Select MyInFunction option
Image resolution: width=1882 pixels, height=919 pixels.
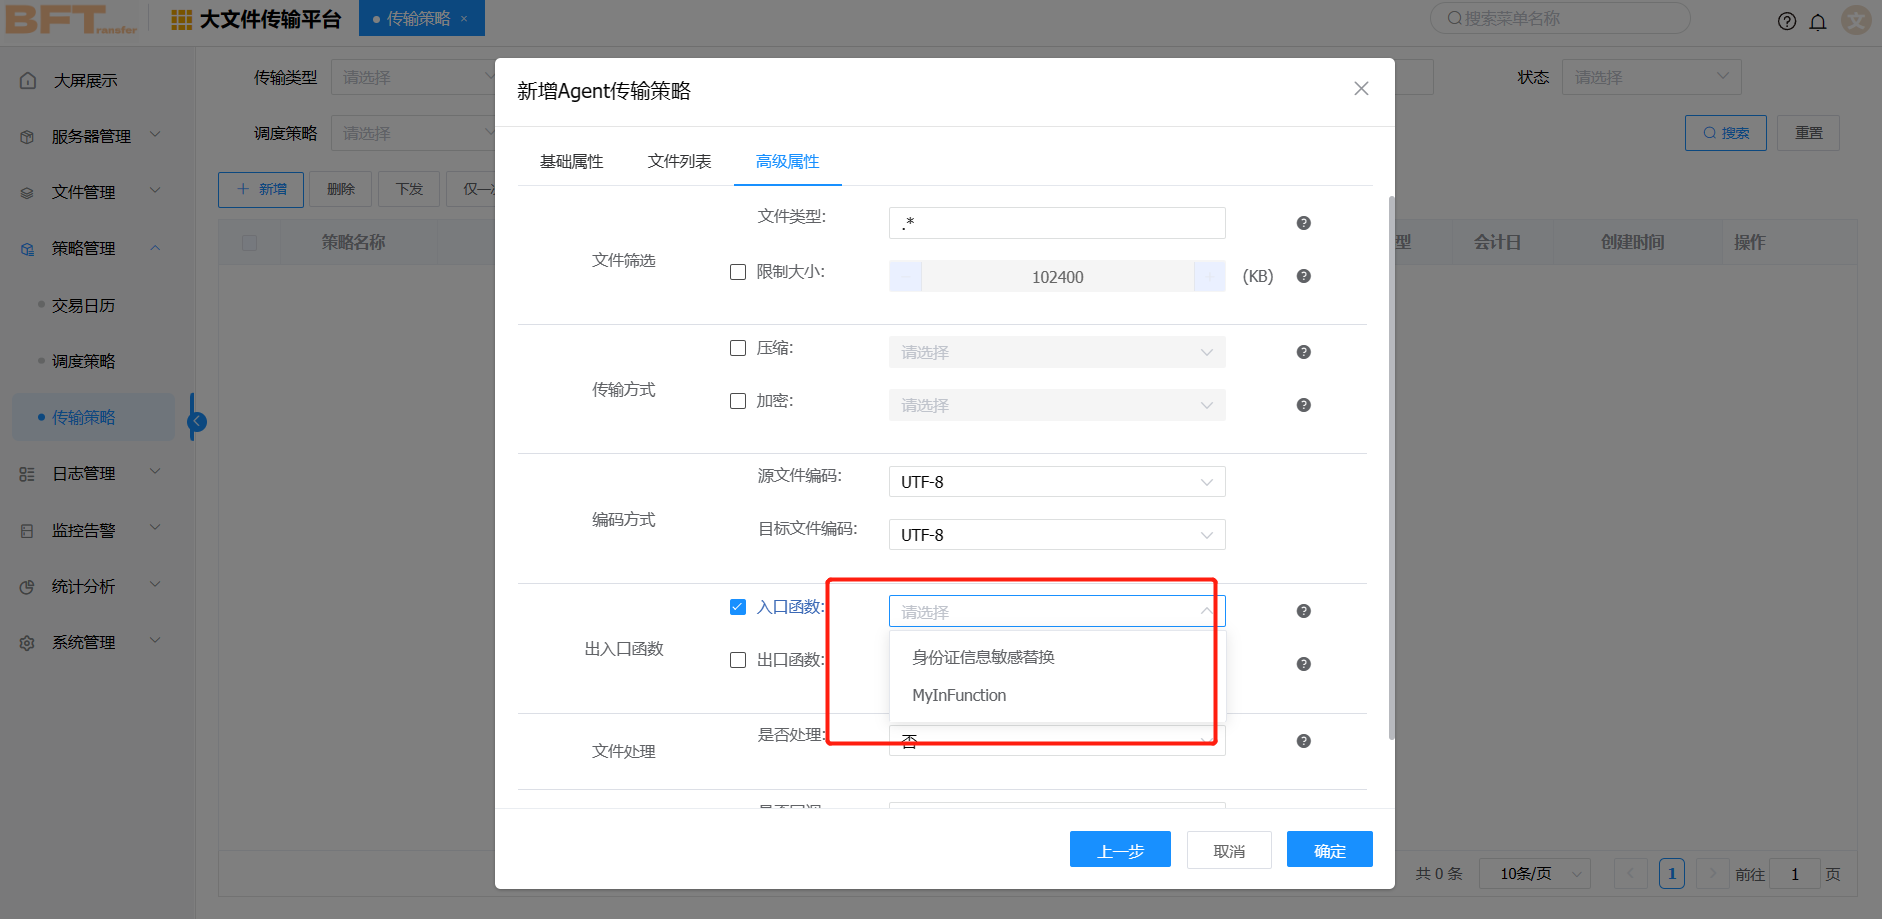[x=1057, y=695]
